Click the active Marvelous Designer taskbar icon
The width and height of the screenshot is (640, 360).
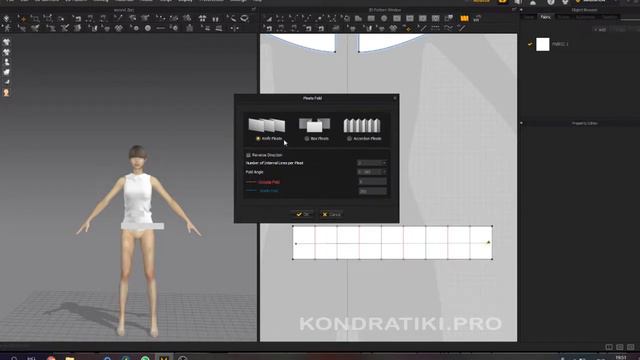164,358
